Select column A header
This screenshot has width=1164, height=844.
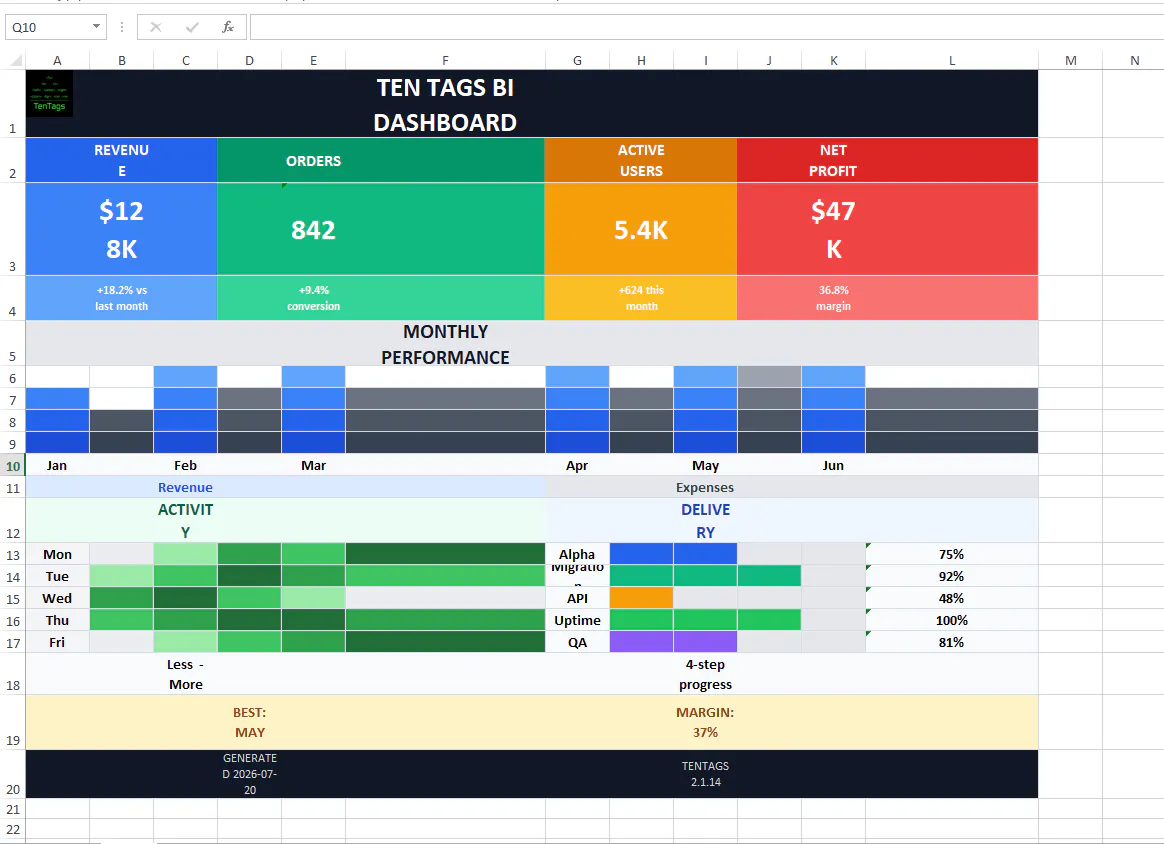pyautogui.click(x=57, y=60)
